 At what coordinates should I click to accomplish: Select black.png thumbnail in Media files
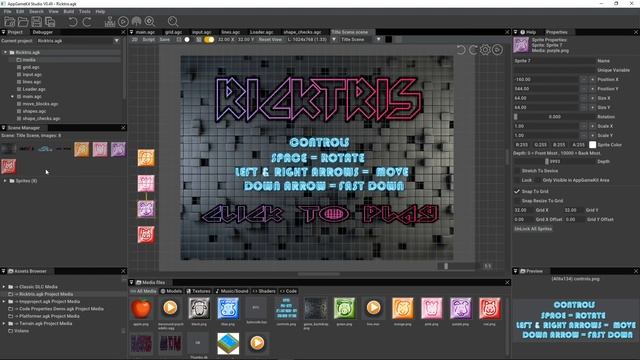click(x=199, y=308)
